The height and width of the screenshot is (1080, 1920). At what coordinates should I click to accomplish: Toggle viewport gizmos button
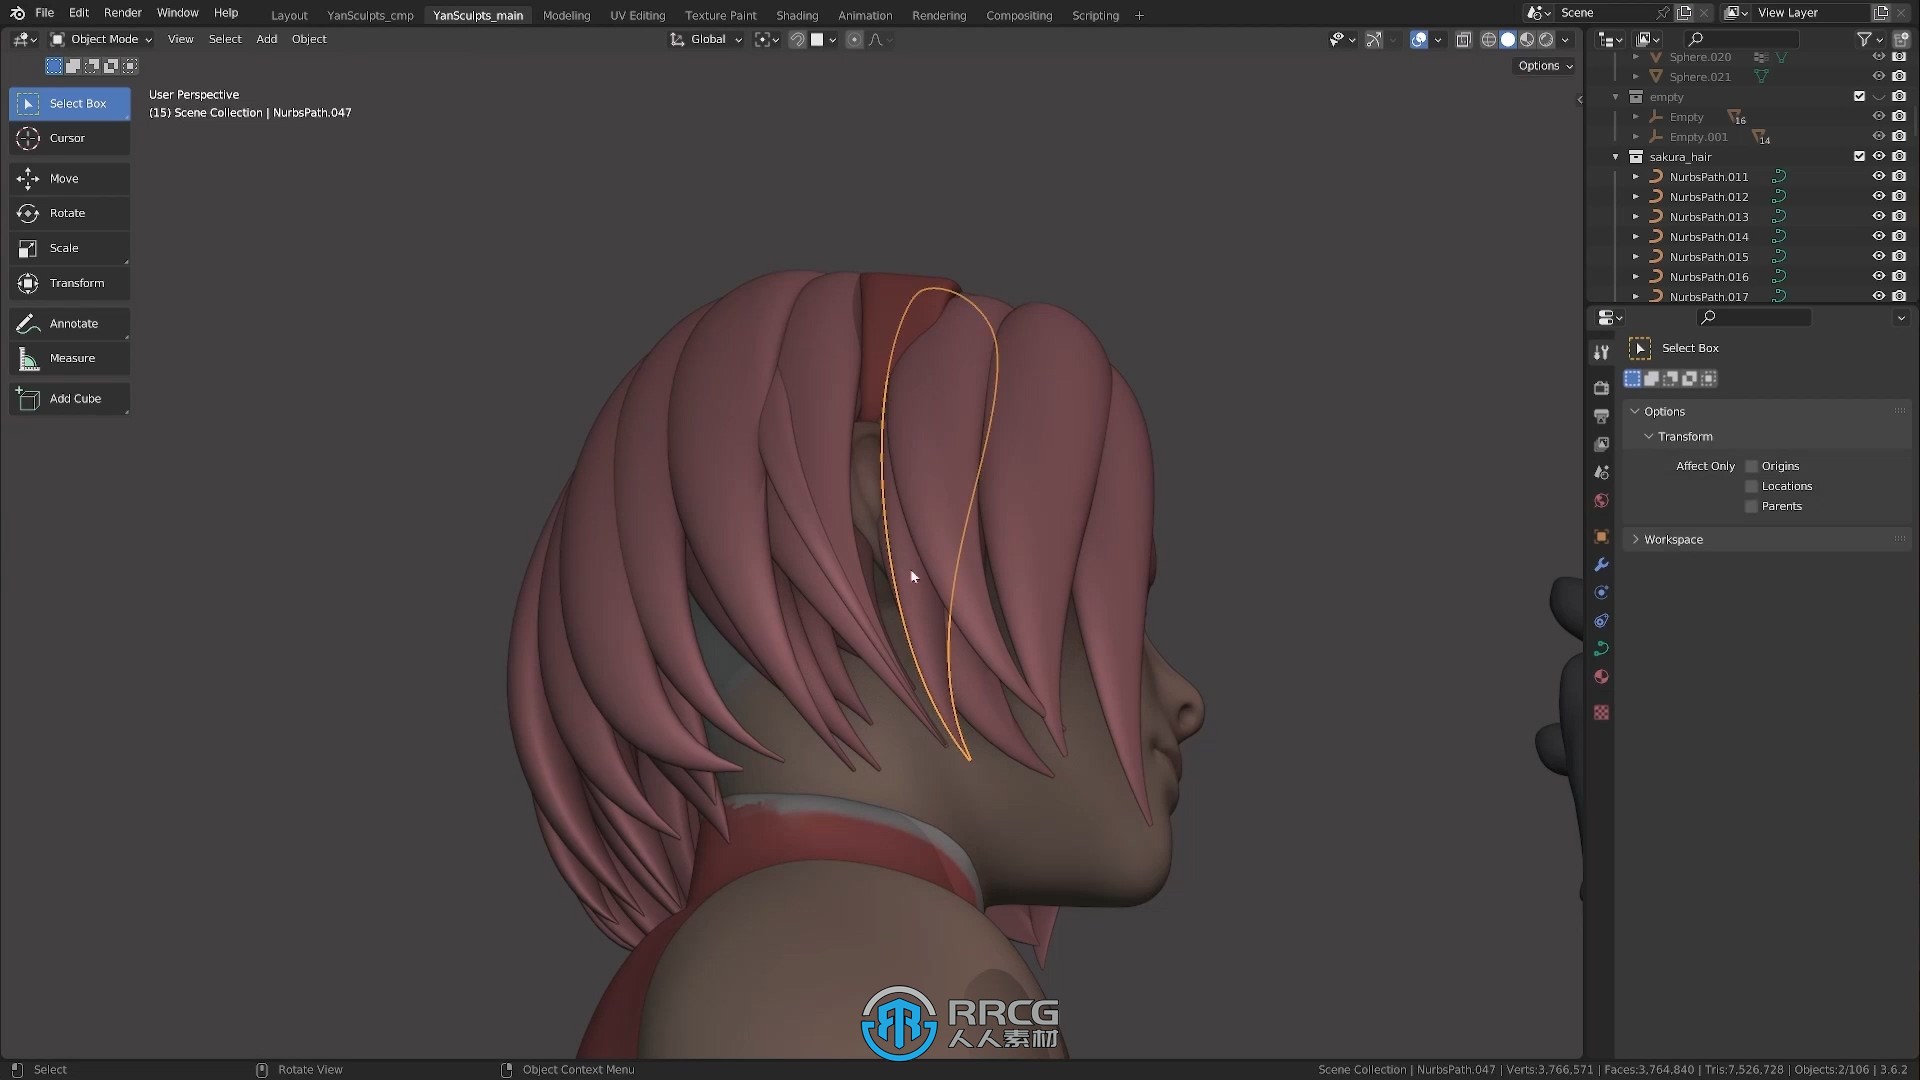pos(1374,39)
